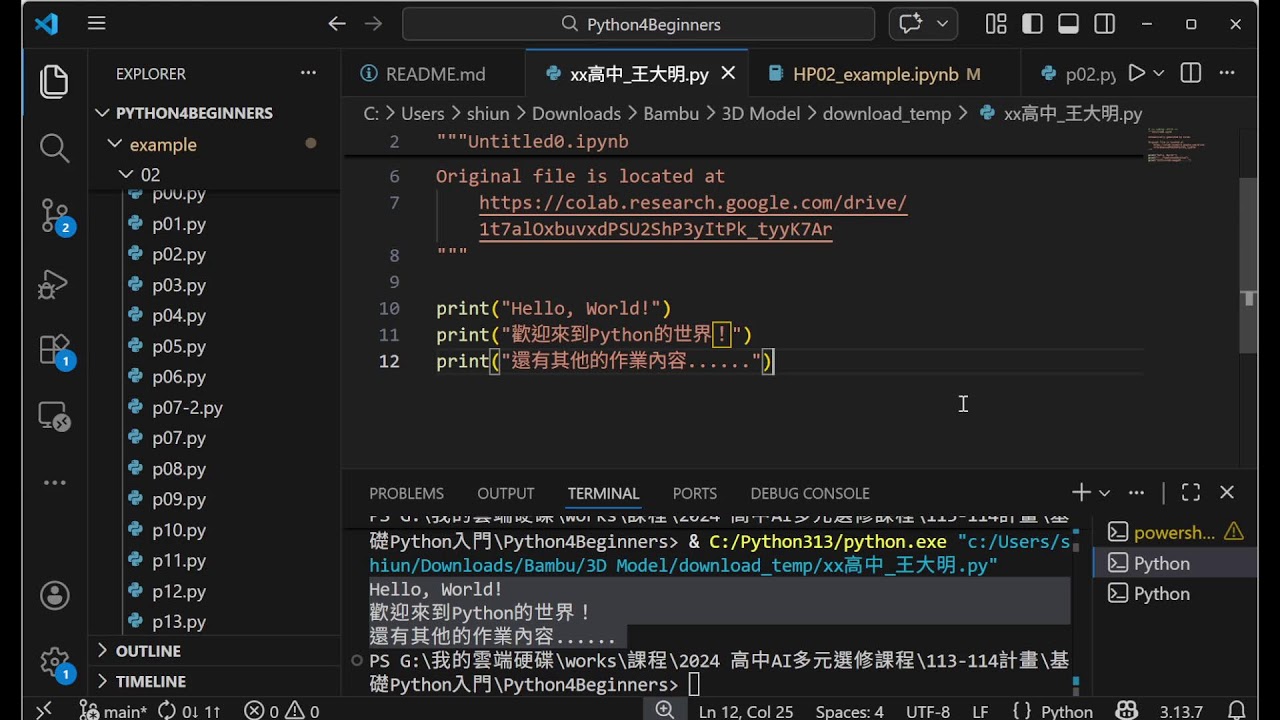Select Python interpreter 3.13.7 in status bar
The width and height of the screenshot is (1280, 720).
[x=1180, y=711]
